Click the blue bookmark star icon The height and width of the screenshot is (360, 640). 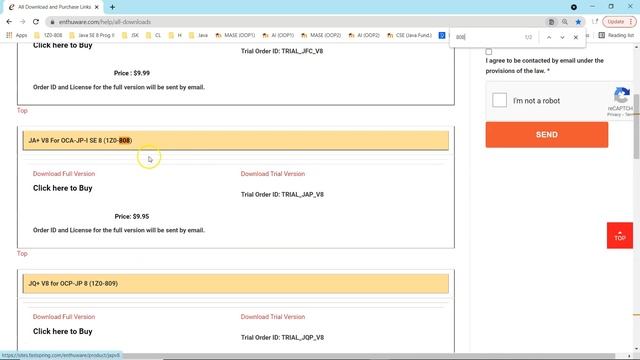pyautogui.click(x=578, y=22)
